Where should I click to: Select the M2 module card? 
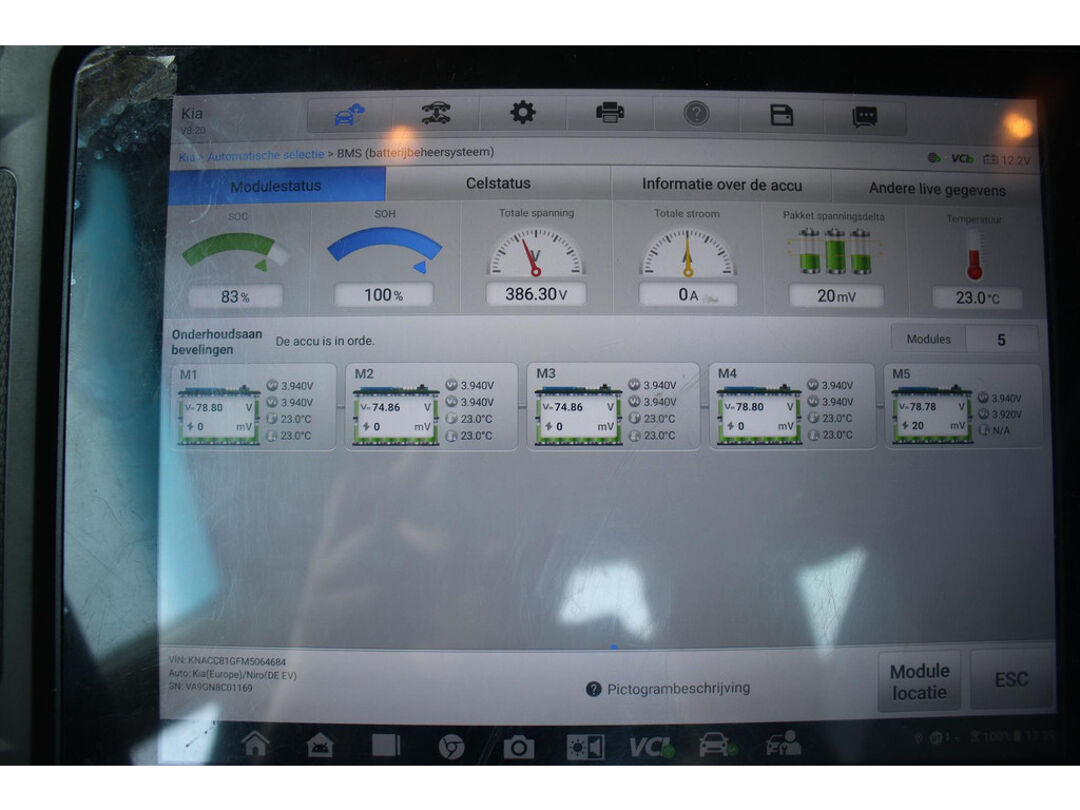(x=432, y=407)
